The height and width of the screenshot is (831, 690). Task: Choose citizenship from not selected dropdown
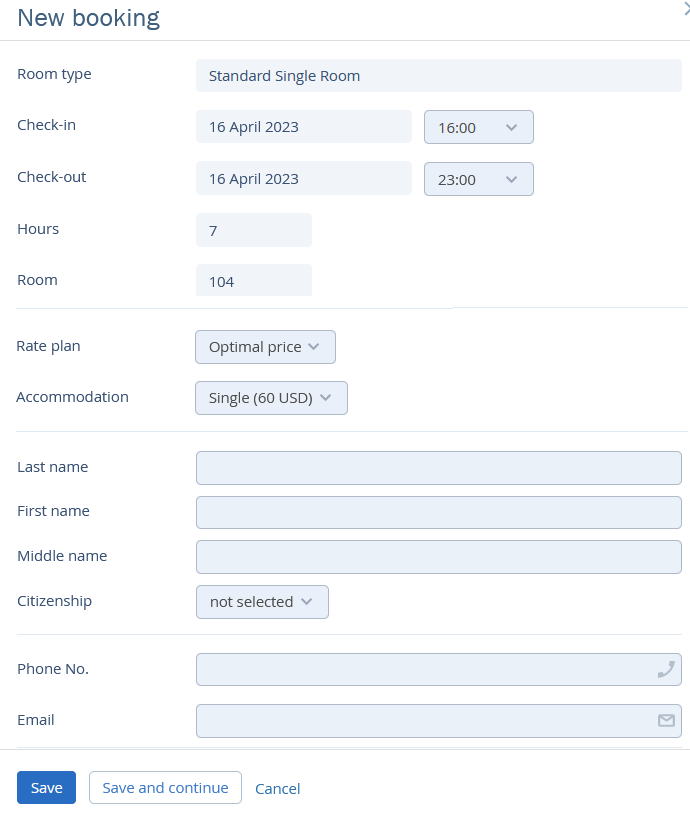click(x=262, y=602)
